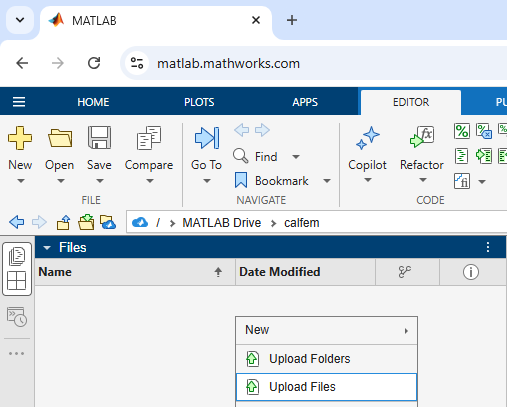Screen dimensions: 507x407
Task: Reload the browser page
Action: coord(94,63)
